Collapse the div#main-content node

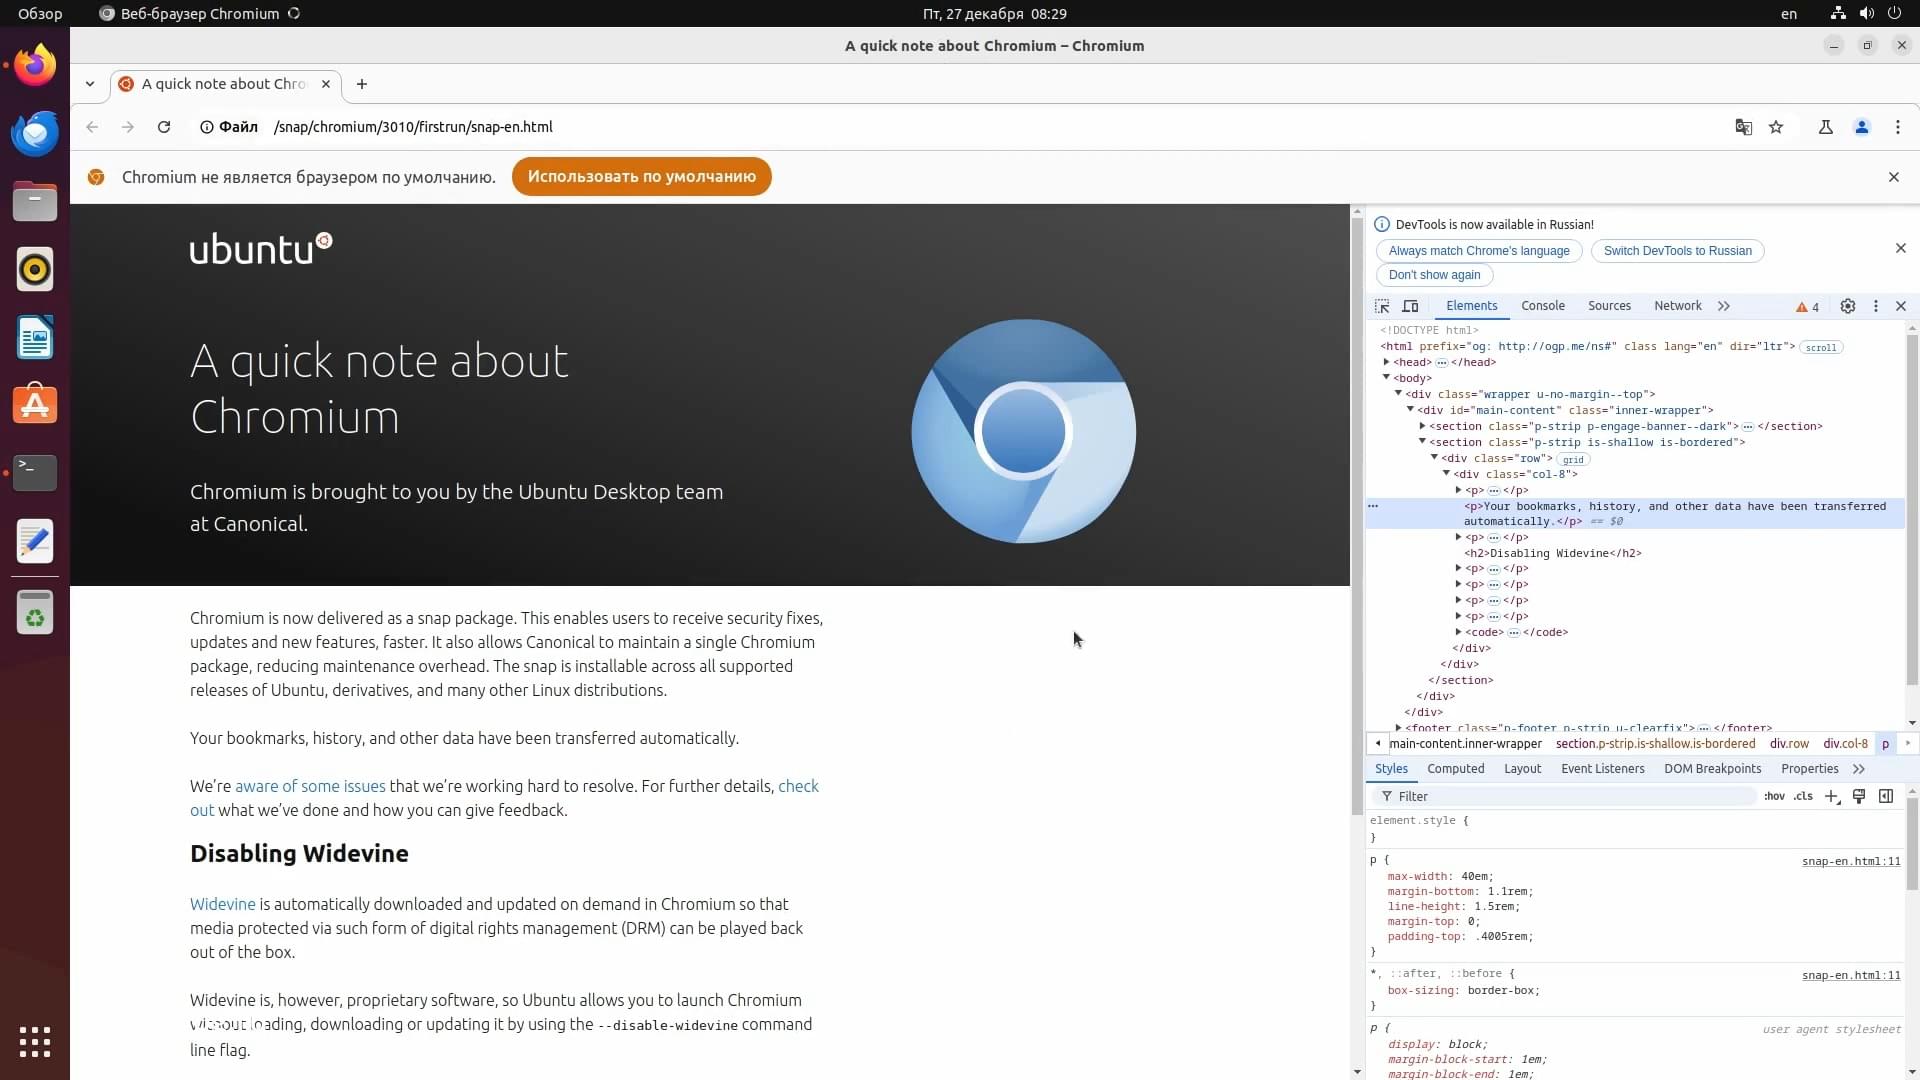click(x=1410, y=410)
